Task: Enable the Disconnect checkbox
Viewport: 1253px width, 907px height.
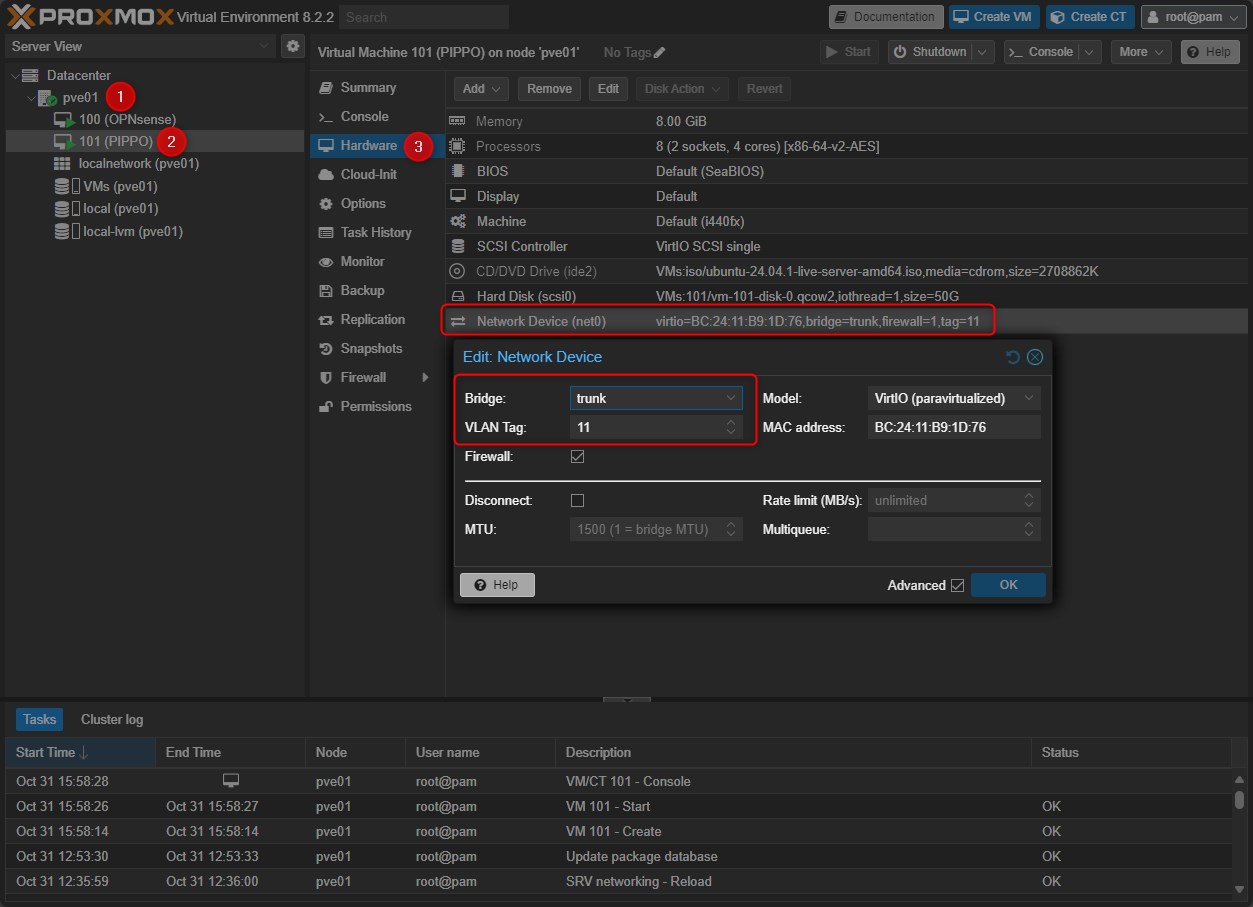Action: (x=577, y=500)
